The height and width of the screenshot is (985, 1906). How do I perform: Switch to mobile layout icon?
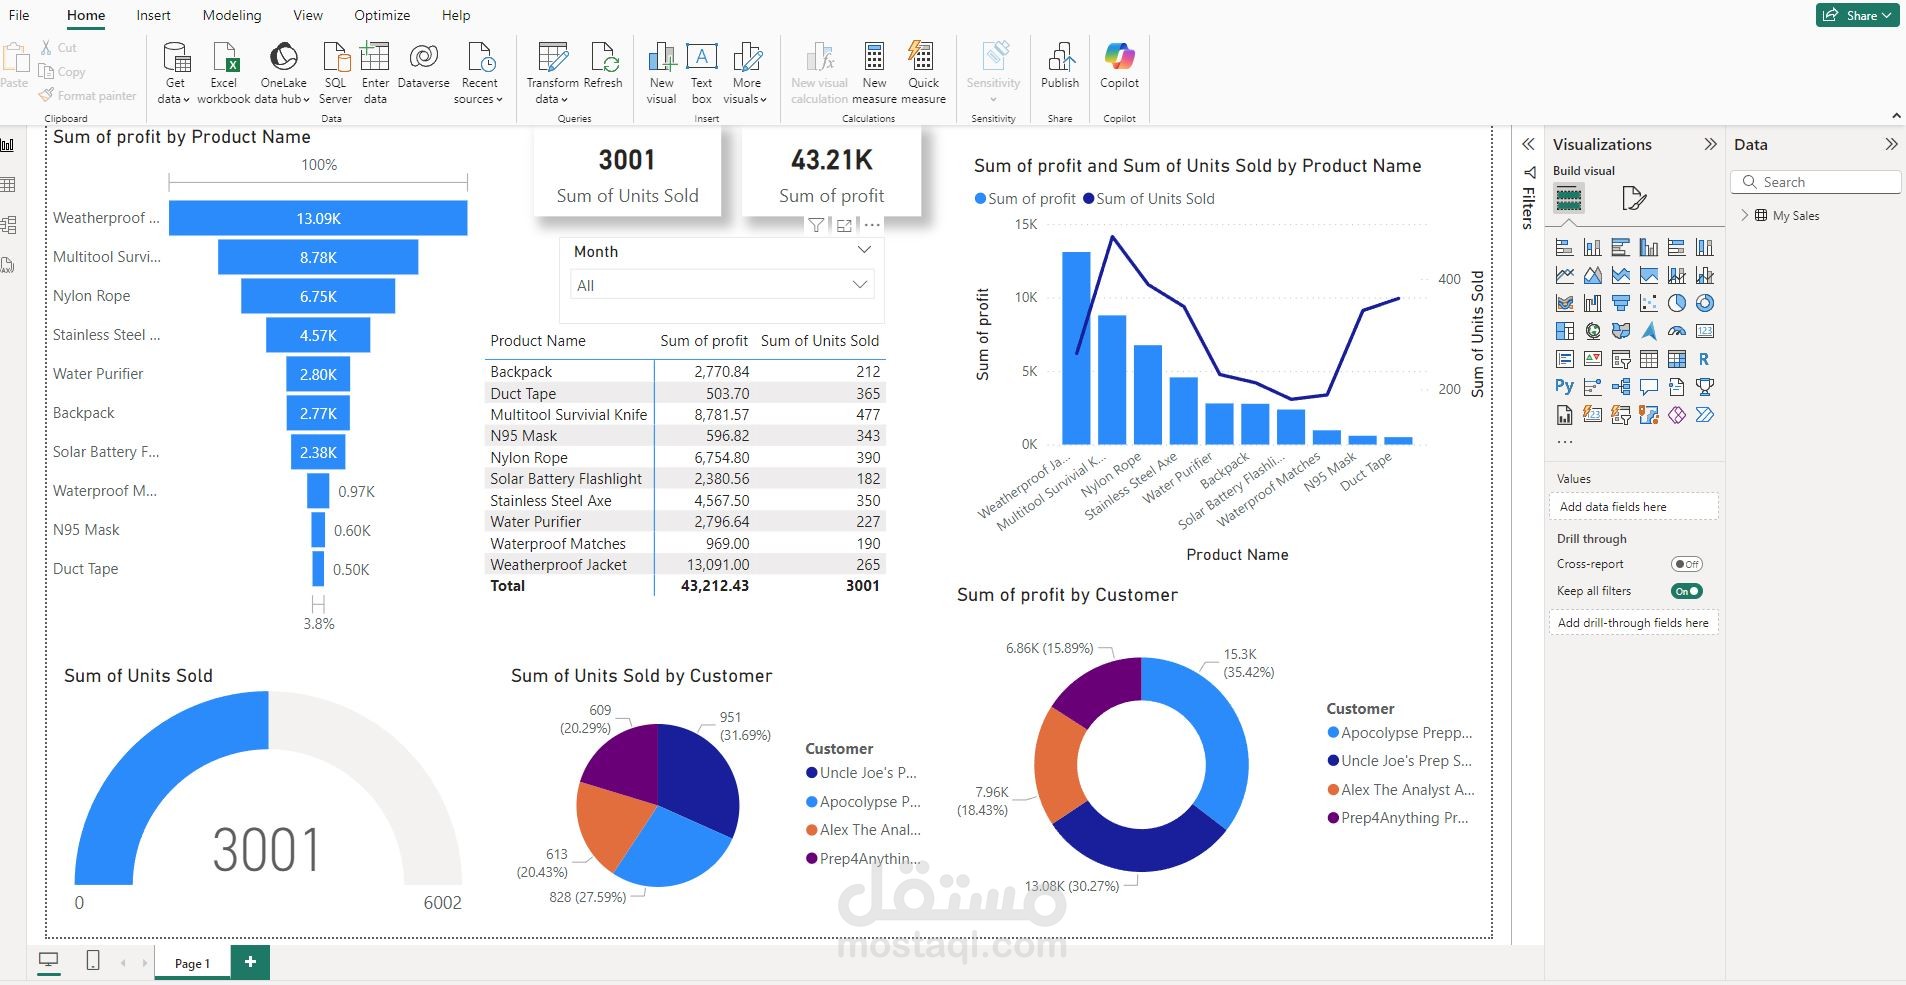[93, 961]
